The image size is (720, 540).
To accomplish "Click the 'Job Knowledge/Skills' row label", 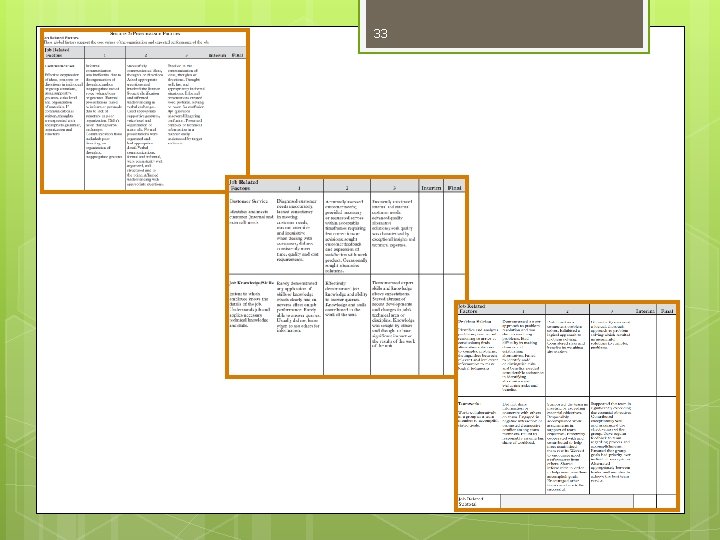I will click(x=252, y=283).
